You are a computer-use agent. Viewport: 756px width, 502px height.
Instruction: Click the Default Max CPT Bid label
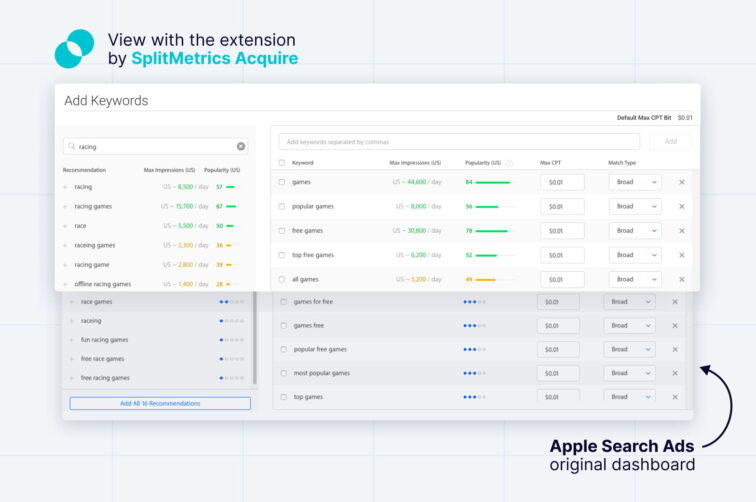point(644,118)
